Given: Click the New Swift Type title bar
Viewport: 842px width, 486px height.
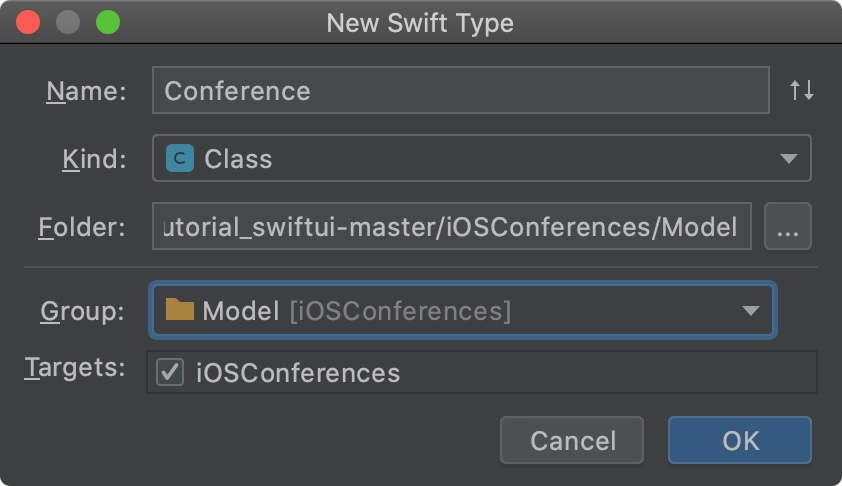Looking at the screenshot, I should (x=420, y=23).
